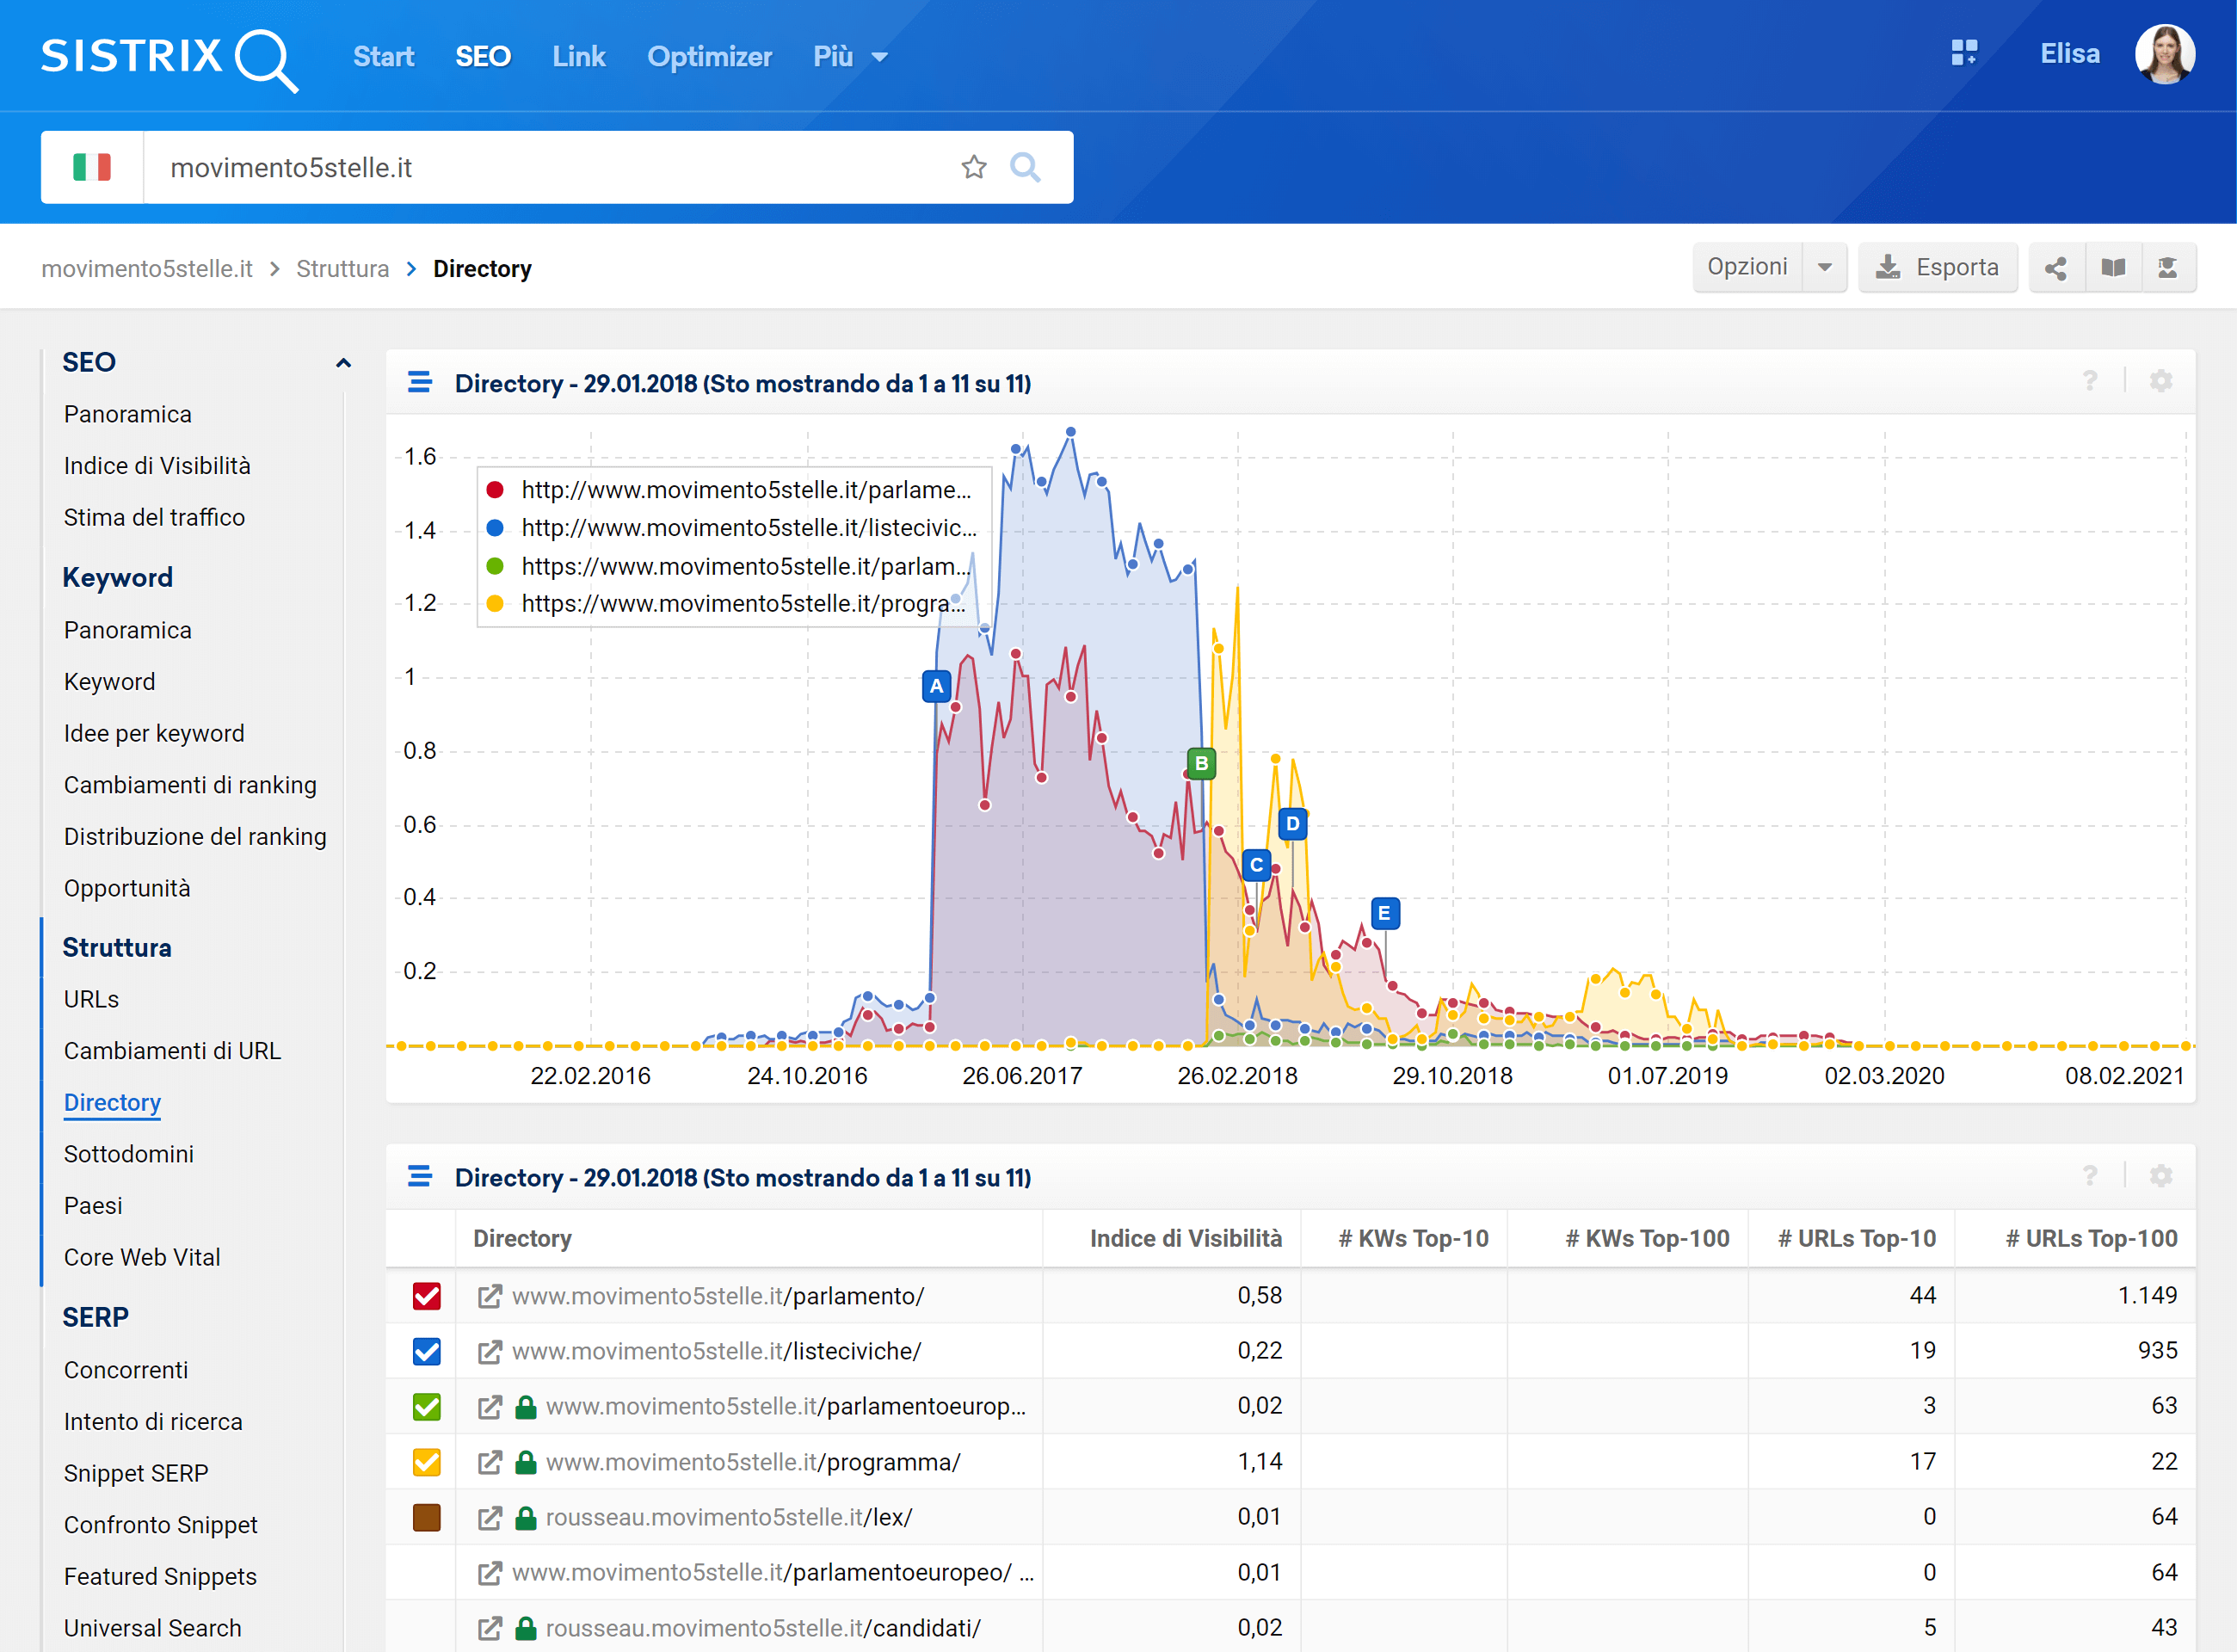Open the handbook book icon
This screenshot has height=1652, width=2237.
pyautogui.click(x=2113, y=268)
